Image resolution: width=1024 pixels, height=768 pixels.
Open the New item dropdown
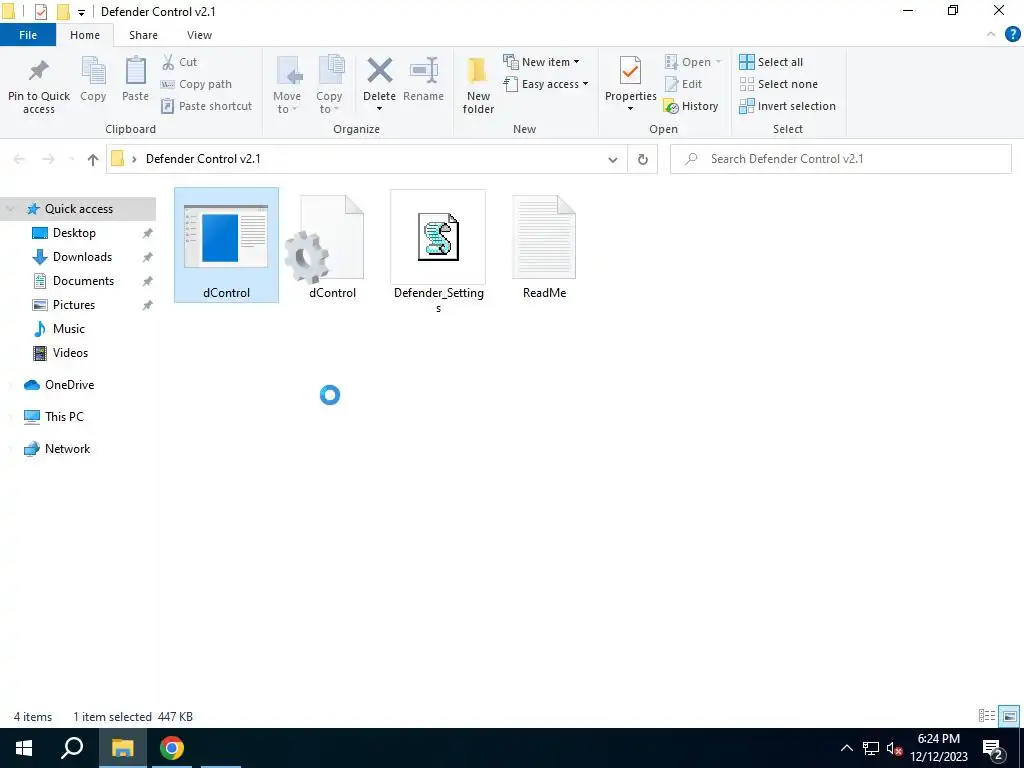tap(541, 62)
